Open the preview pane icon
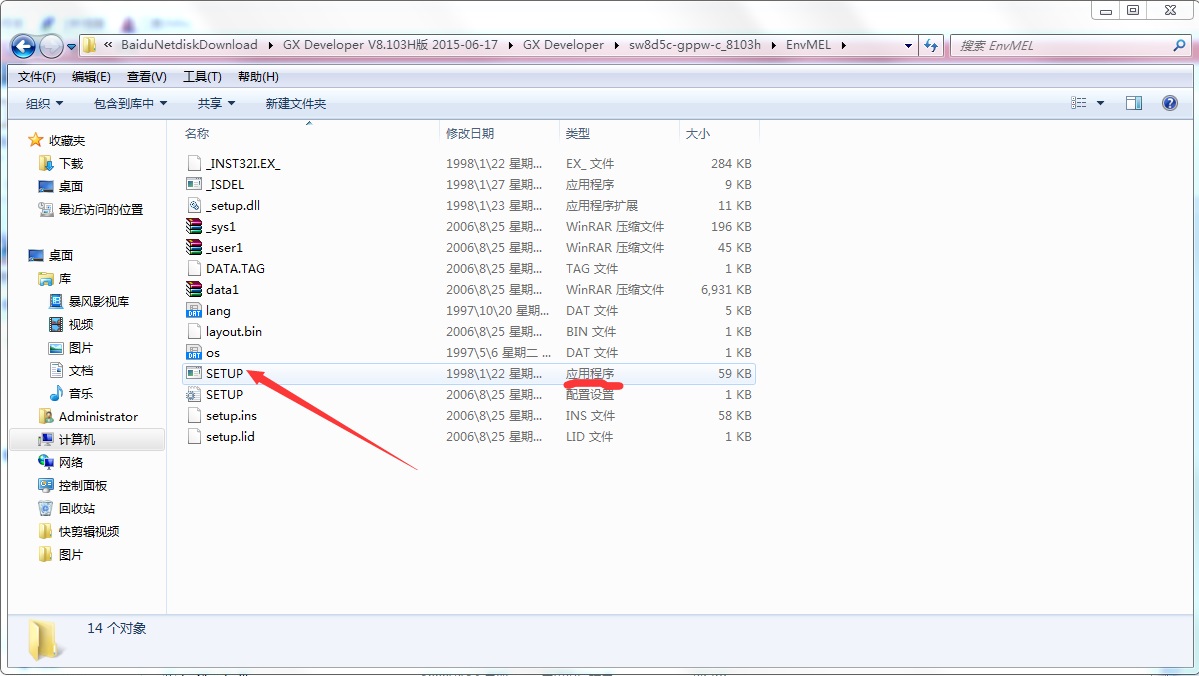This screenshot has height=676, width=1199. (x=1133, y=102)
